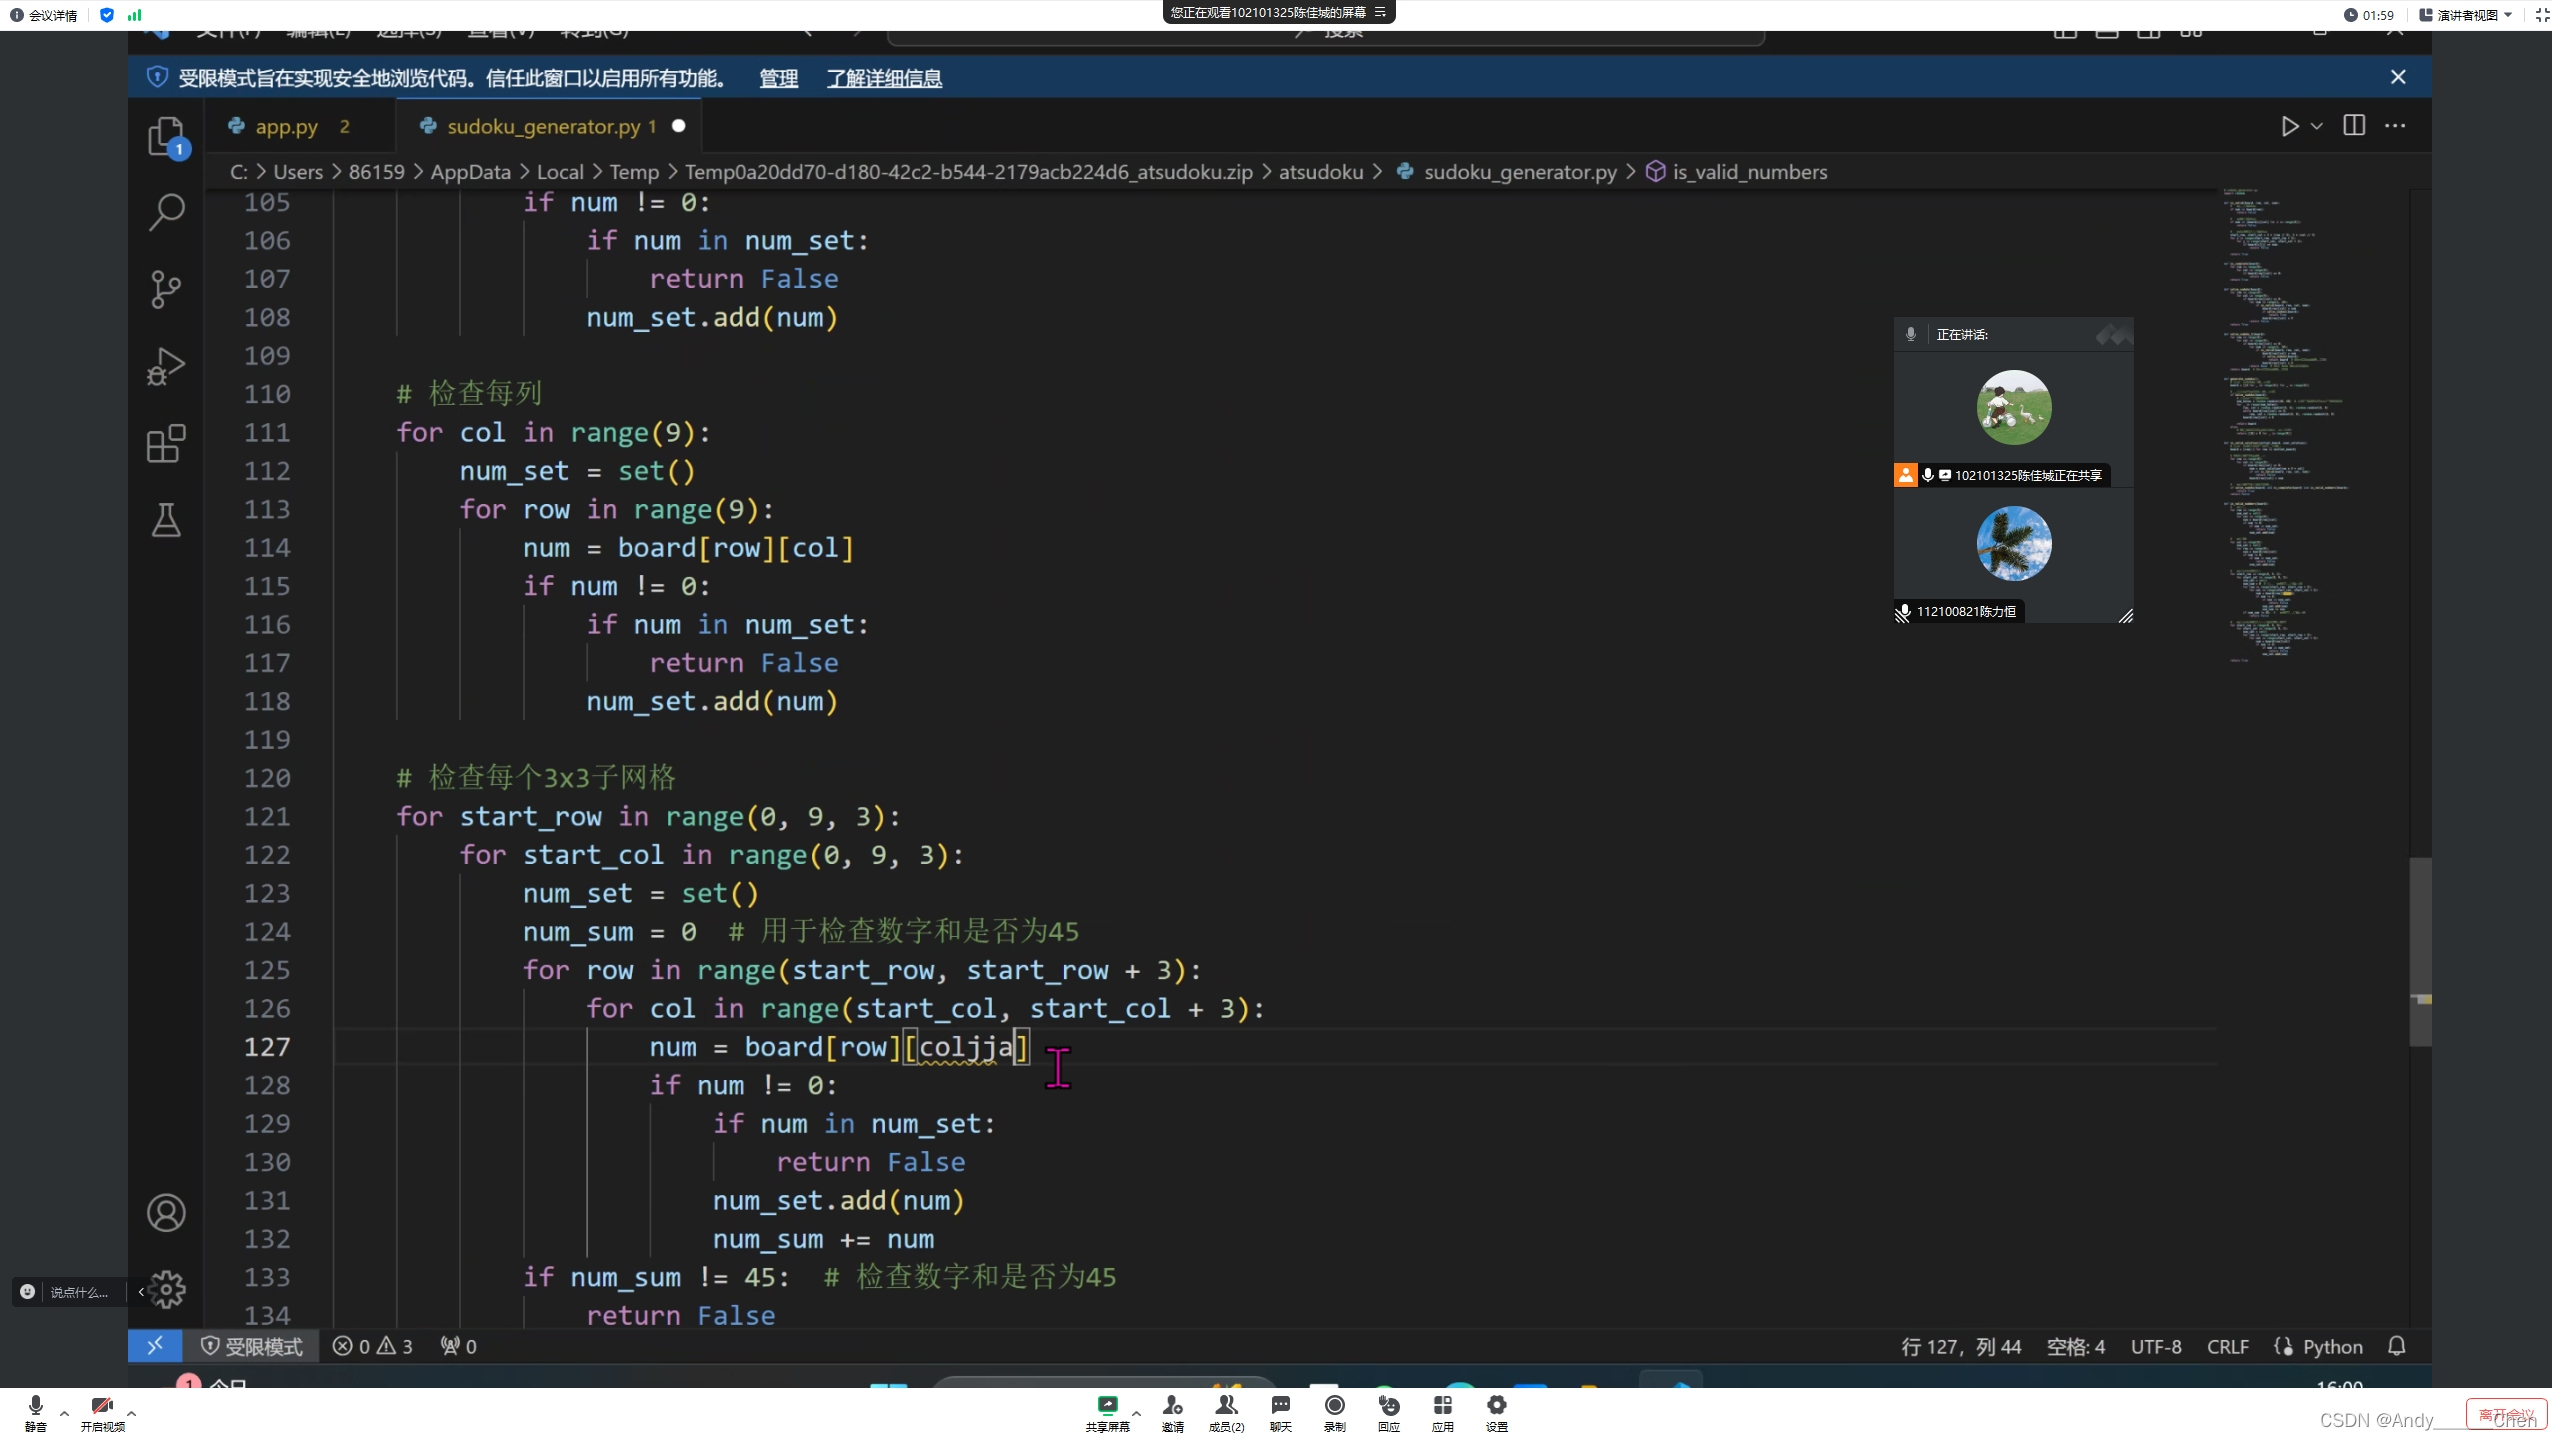
Task: Click atsudoku folder in breadcrumb
Action: [x=1321, y=172]
